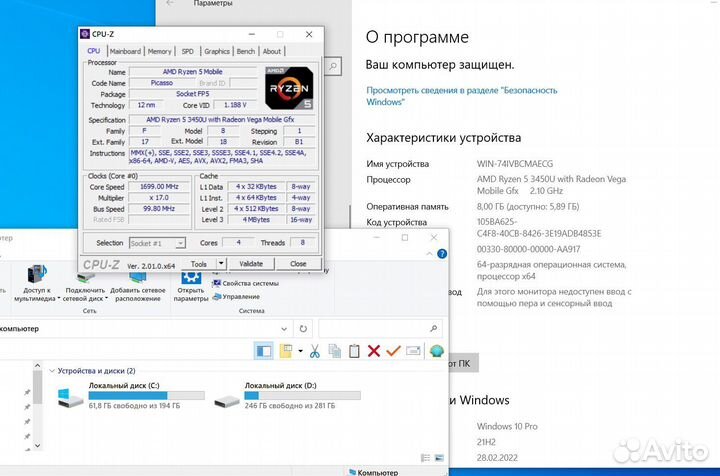Click the Paste clipboard icon
The image size is (720, 476).
354,352
